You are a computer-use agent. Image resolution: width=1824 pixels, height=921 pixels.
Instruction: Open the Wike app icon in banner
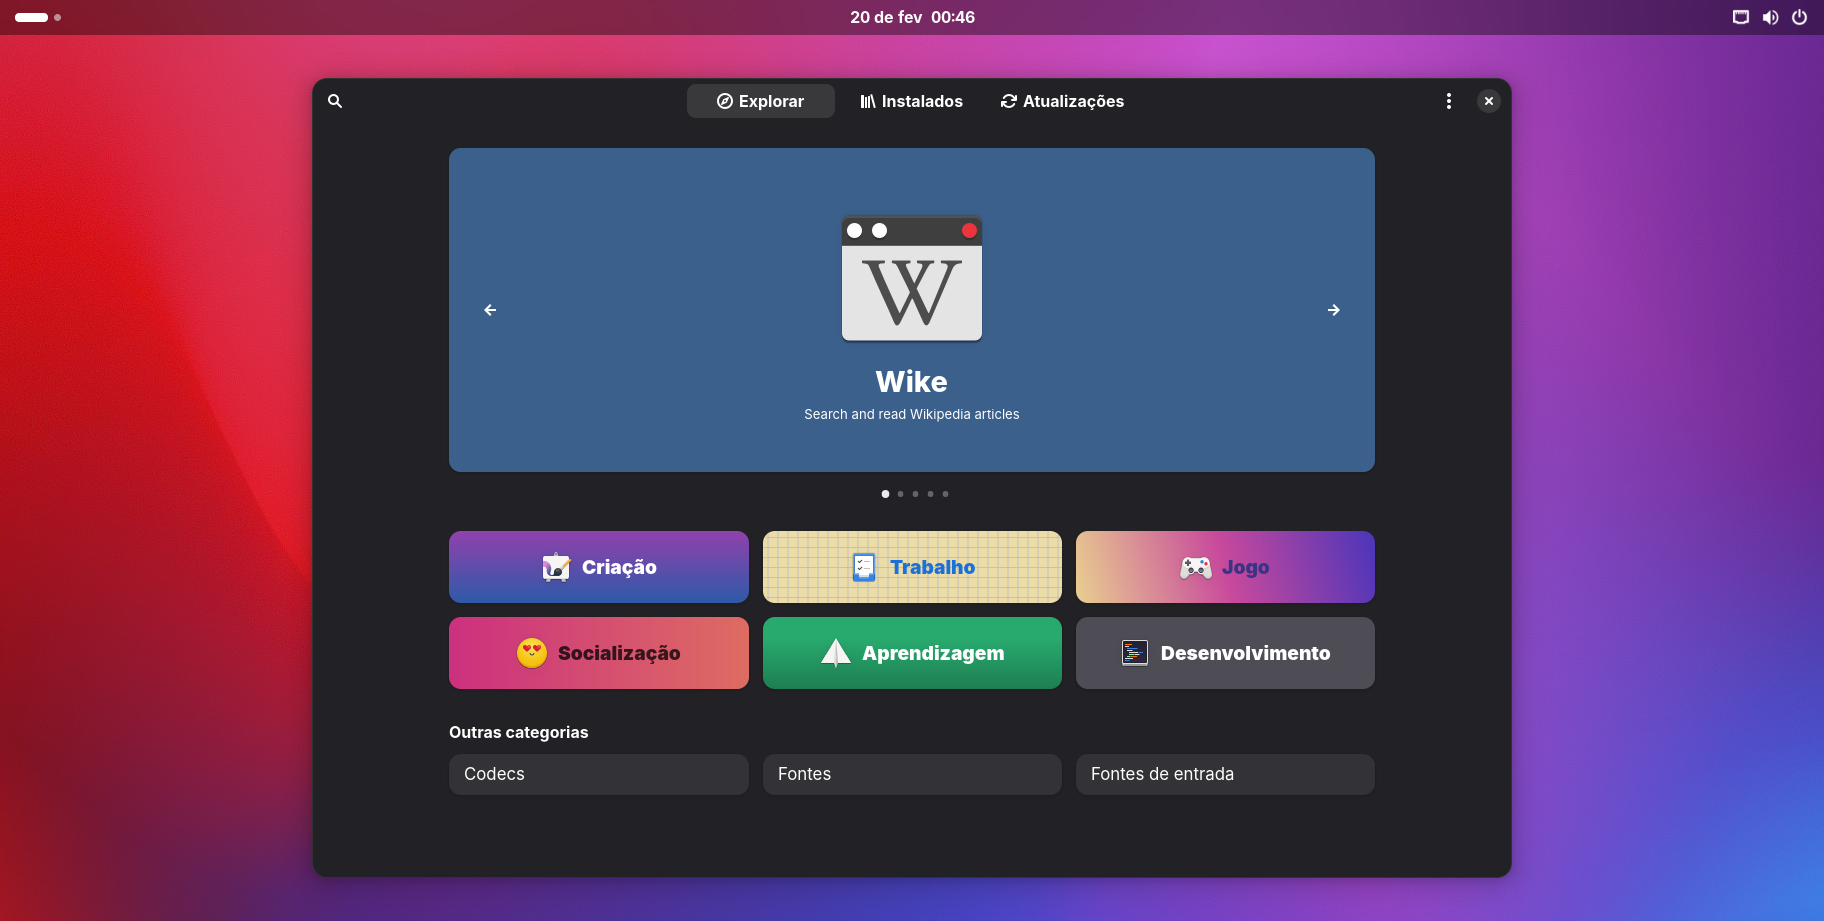tap(911, 279)
